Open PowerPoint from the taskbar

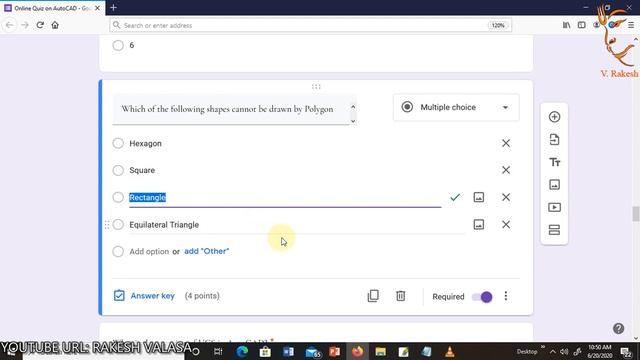click(x=334, y=351)
